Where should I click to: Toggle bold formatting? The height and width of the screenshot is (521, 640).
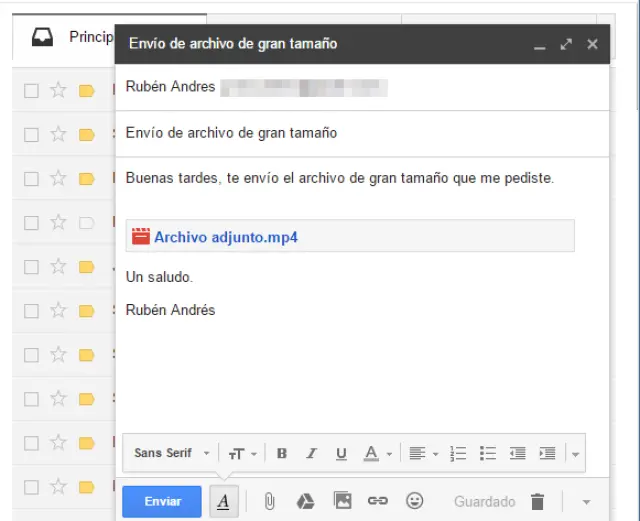[282, 453]
